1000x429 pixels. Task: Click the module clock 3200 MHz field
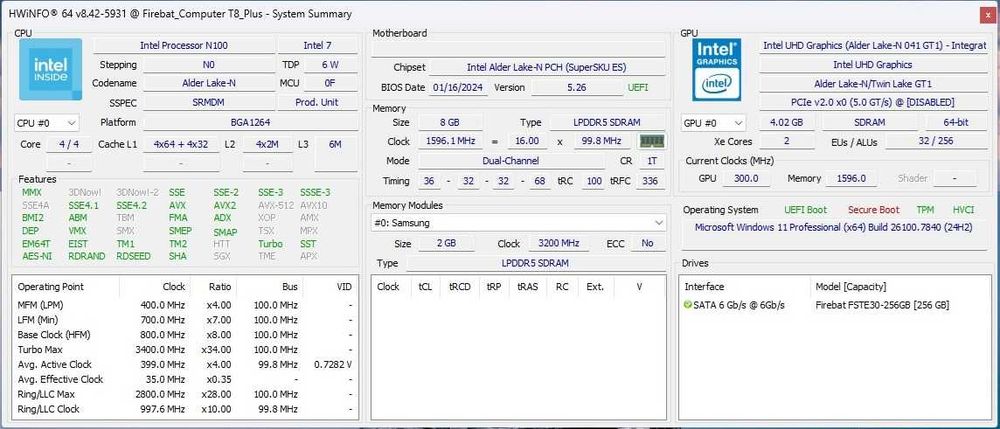pos(558,244)
